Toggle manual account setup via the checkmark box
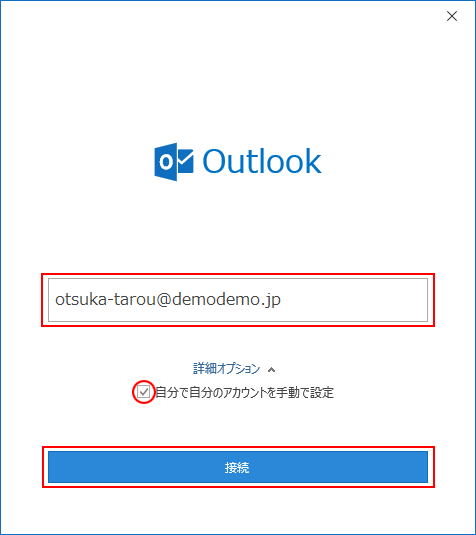 point(143,392)
